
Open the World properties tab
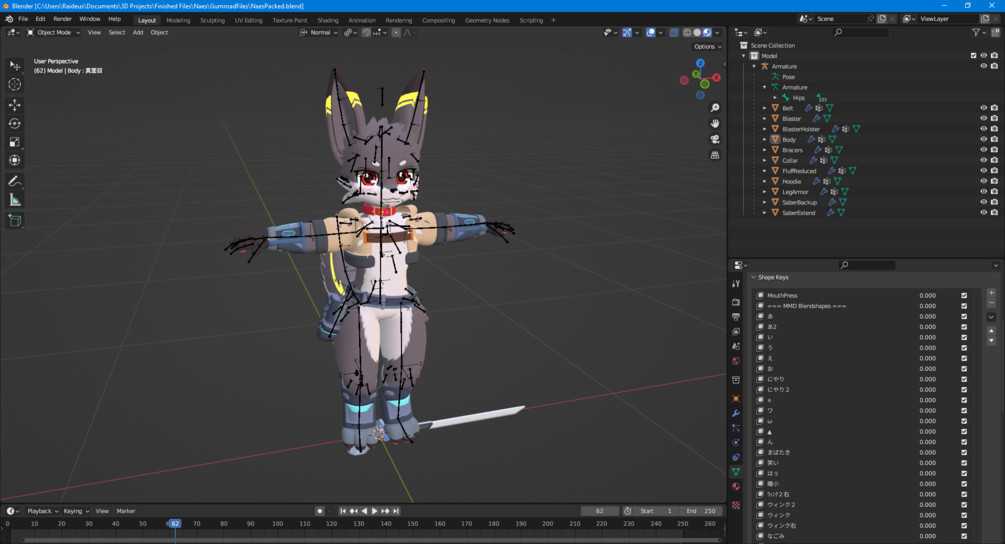736,361
